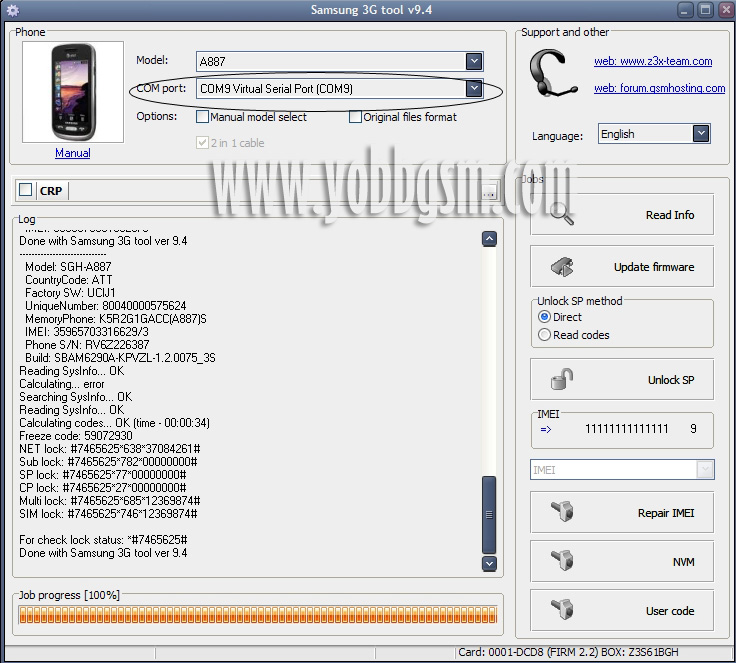The height and width of the screenshot is (663, 736).
Task: Click the gear icon in title bar
Action: [13, 10]
